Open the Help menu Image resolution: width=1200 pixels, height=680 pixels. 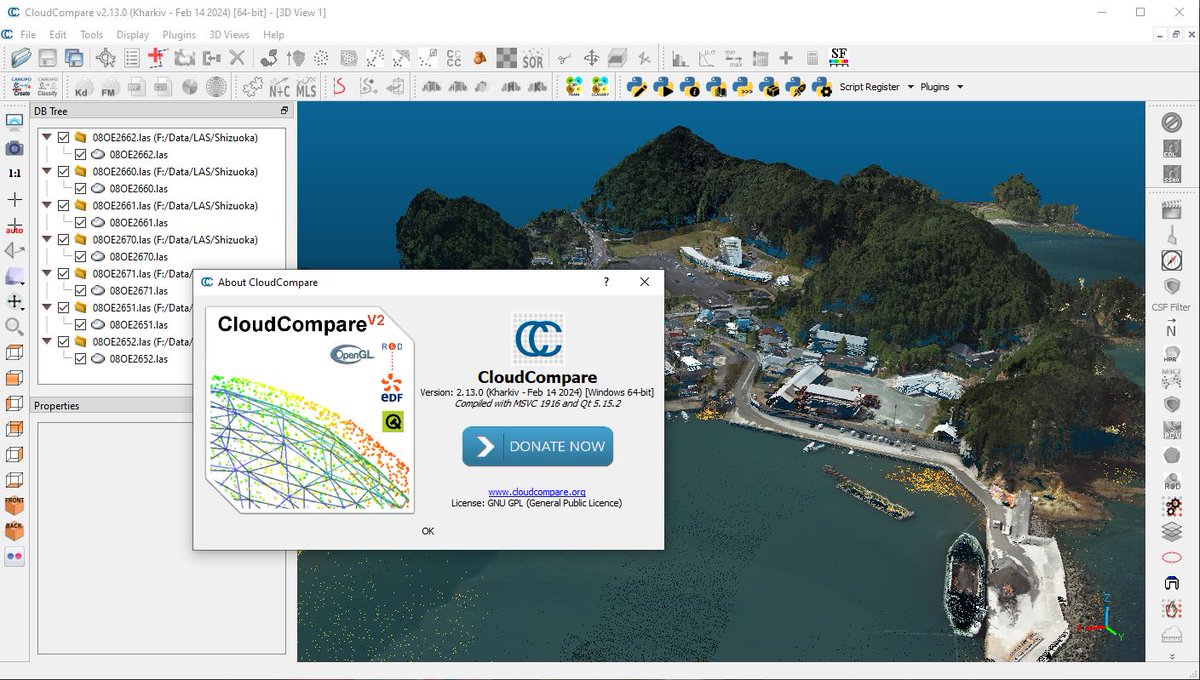[274, 34]
